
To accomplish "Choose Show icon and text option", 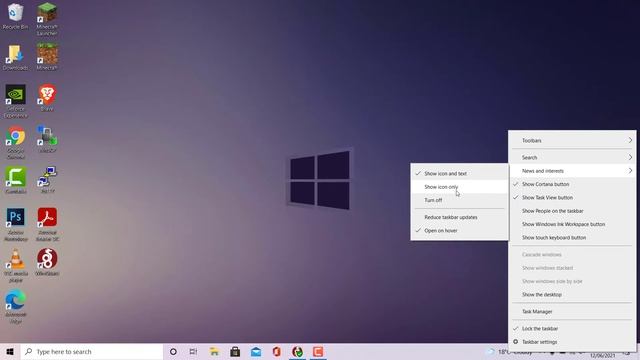I will [x=460, y=173].
